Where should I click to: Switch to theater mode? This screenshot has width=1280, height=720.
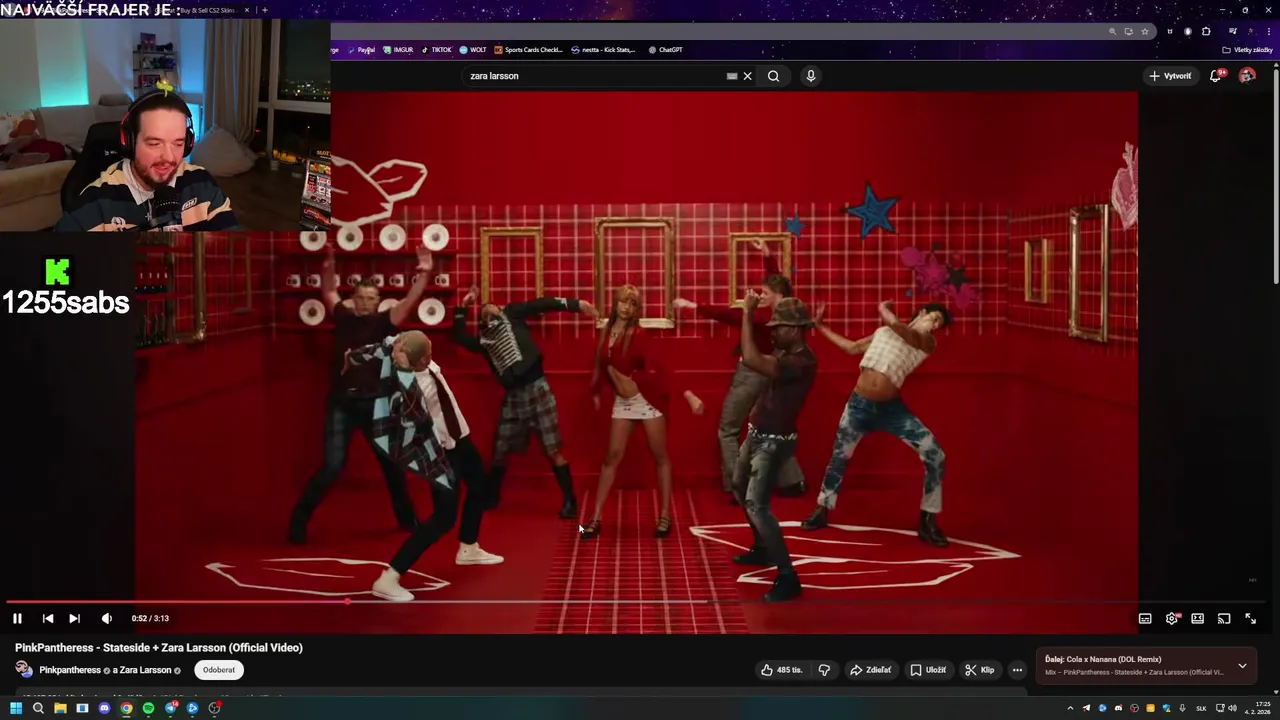tap(1197, 619)
